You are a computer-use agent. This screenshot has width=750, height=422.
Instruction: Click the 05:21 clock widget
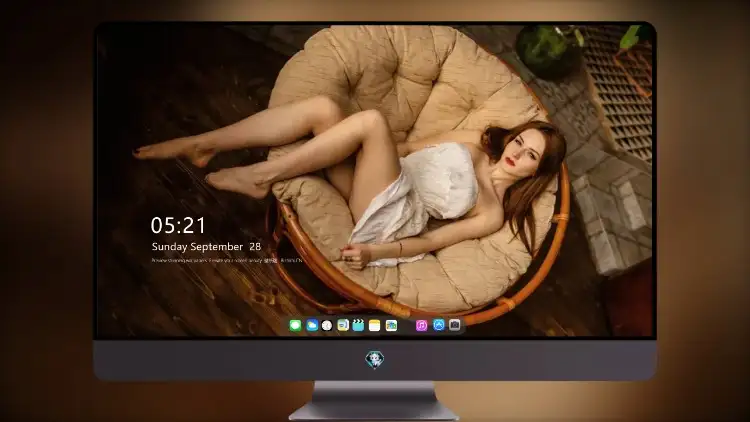(x=178, y=225)
